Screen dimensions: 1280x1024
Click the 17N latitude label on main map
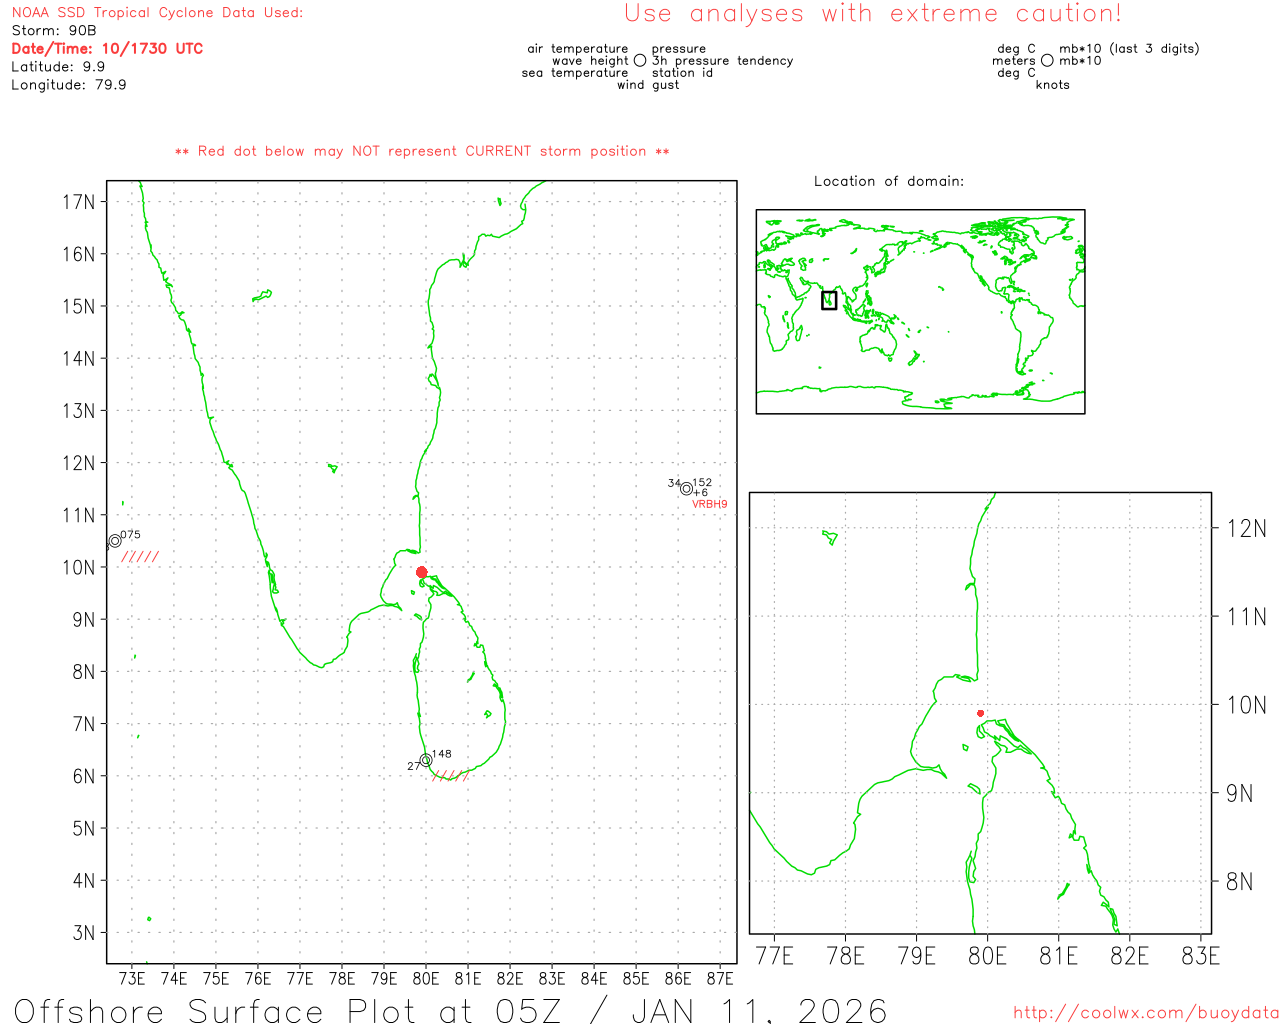79,202
